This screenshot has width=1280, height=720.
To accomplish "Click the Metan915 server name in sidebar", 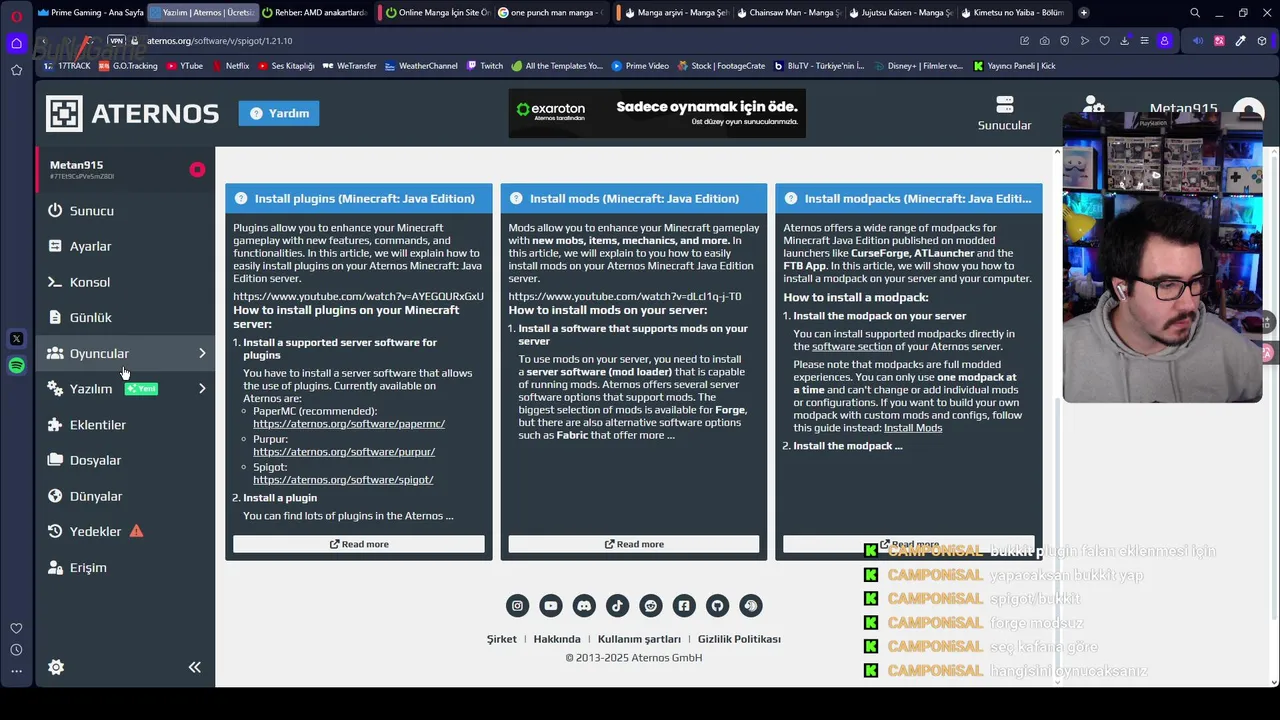I will 77,165.
